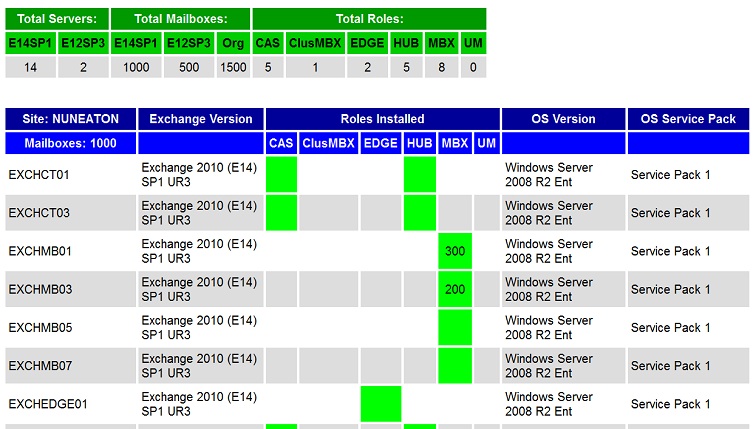Click CAS subheader under Roles Installed

tap(281, 143)
